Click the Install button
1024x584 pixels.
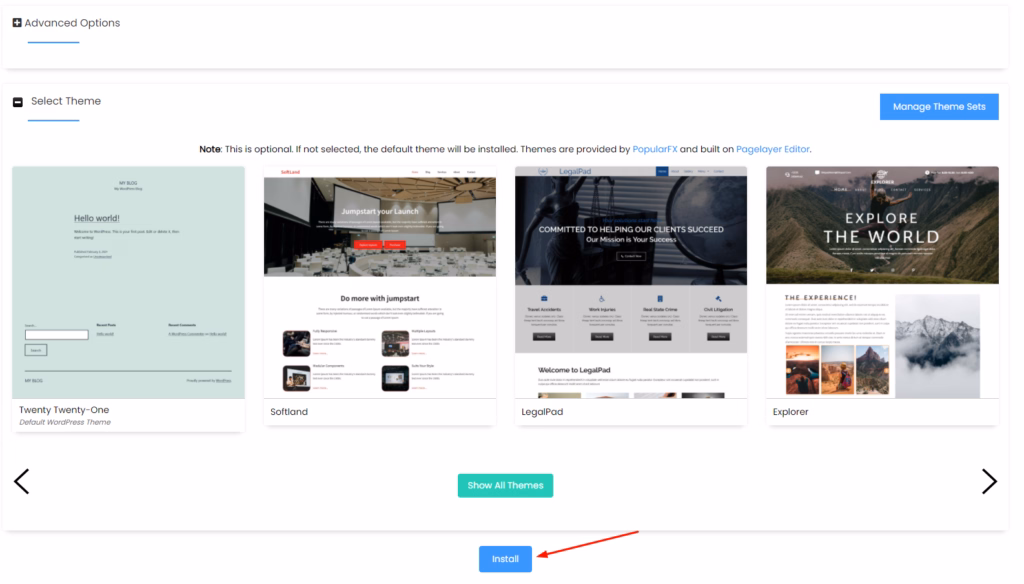click(505, 559)
